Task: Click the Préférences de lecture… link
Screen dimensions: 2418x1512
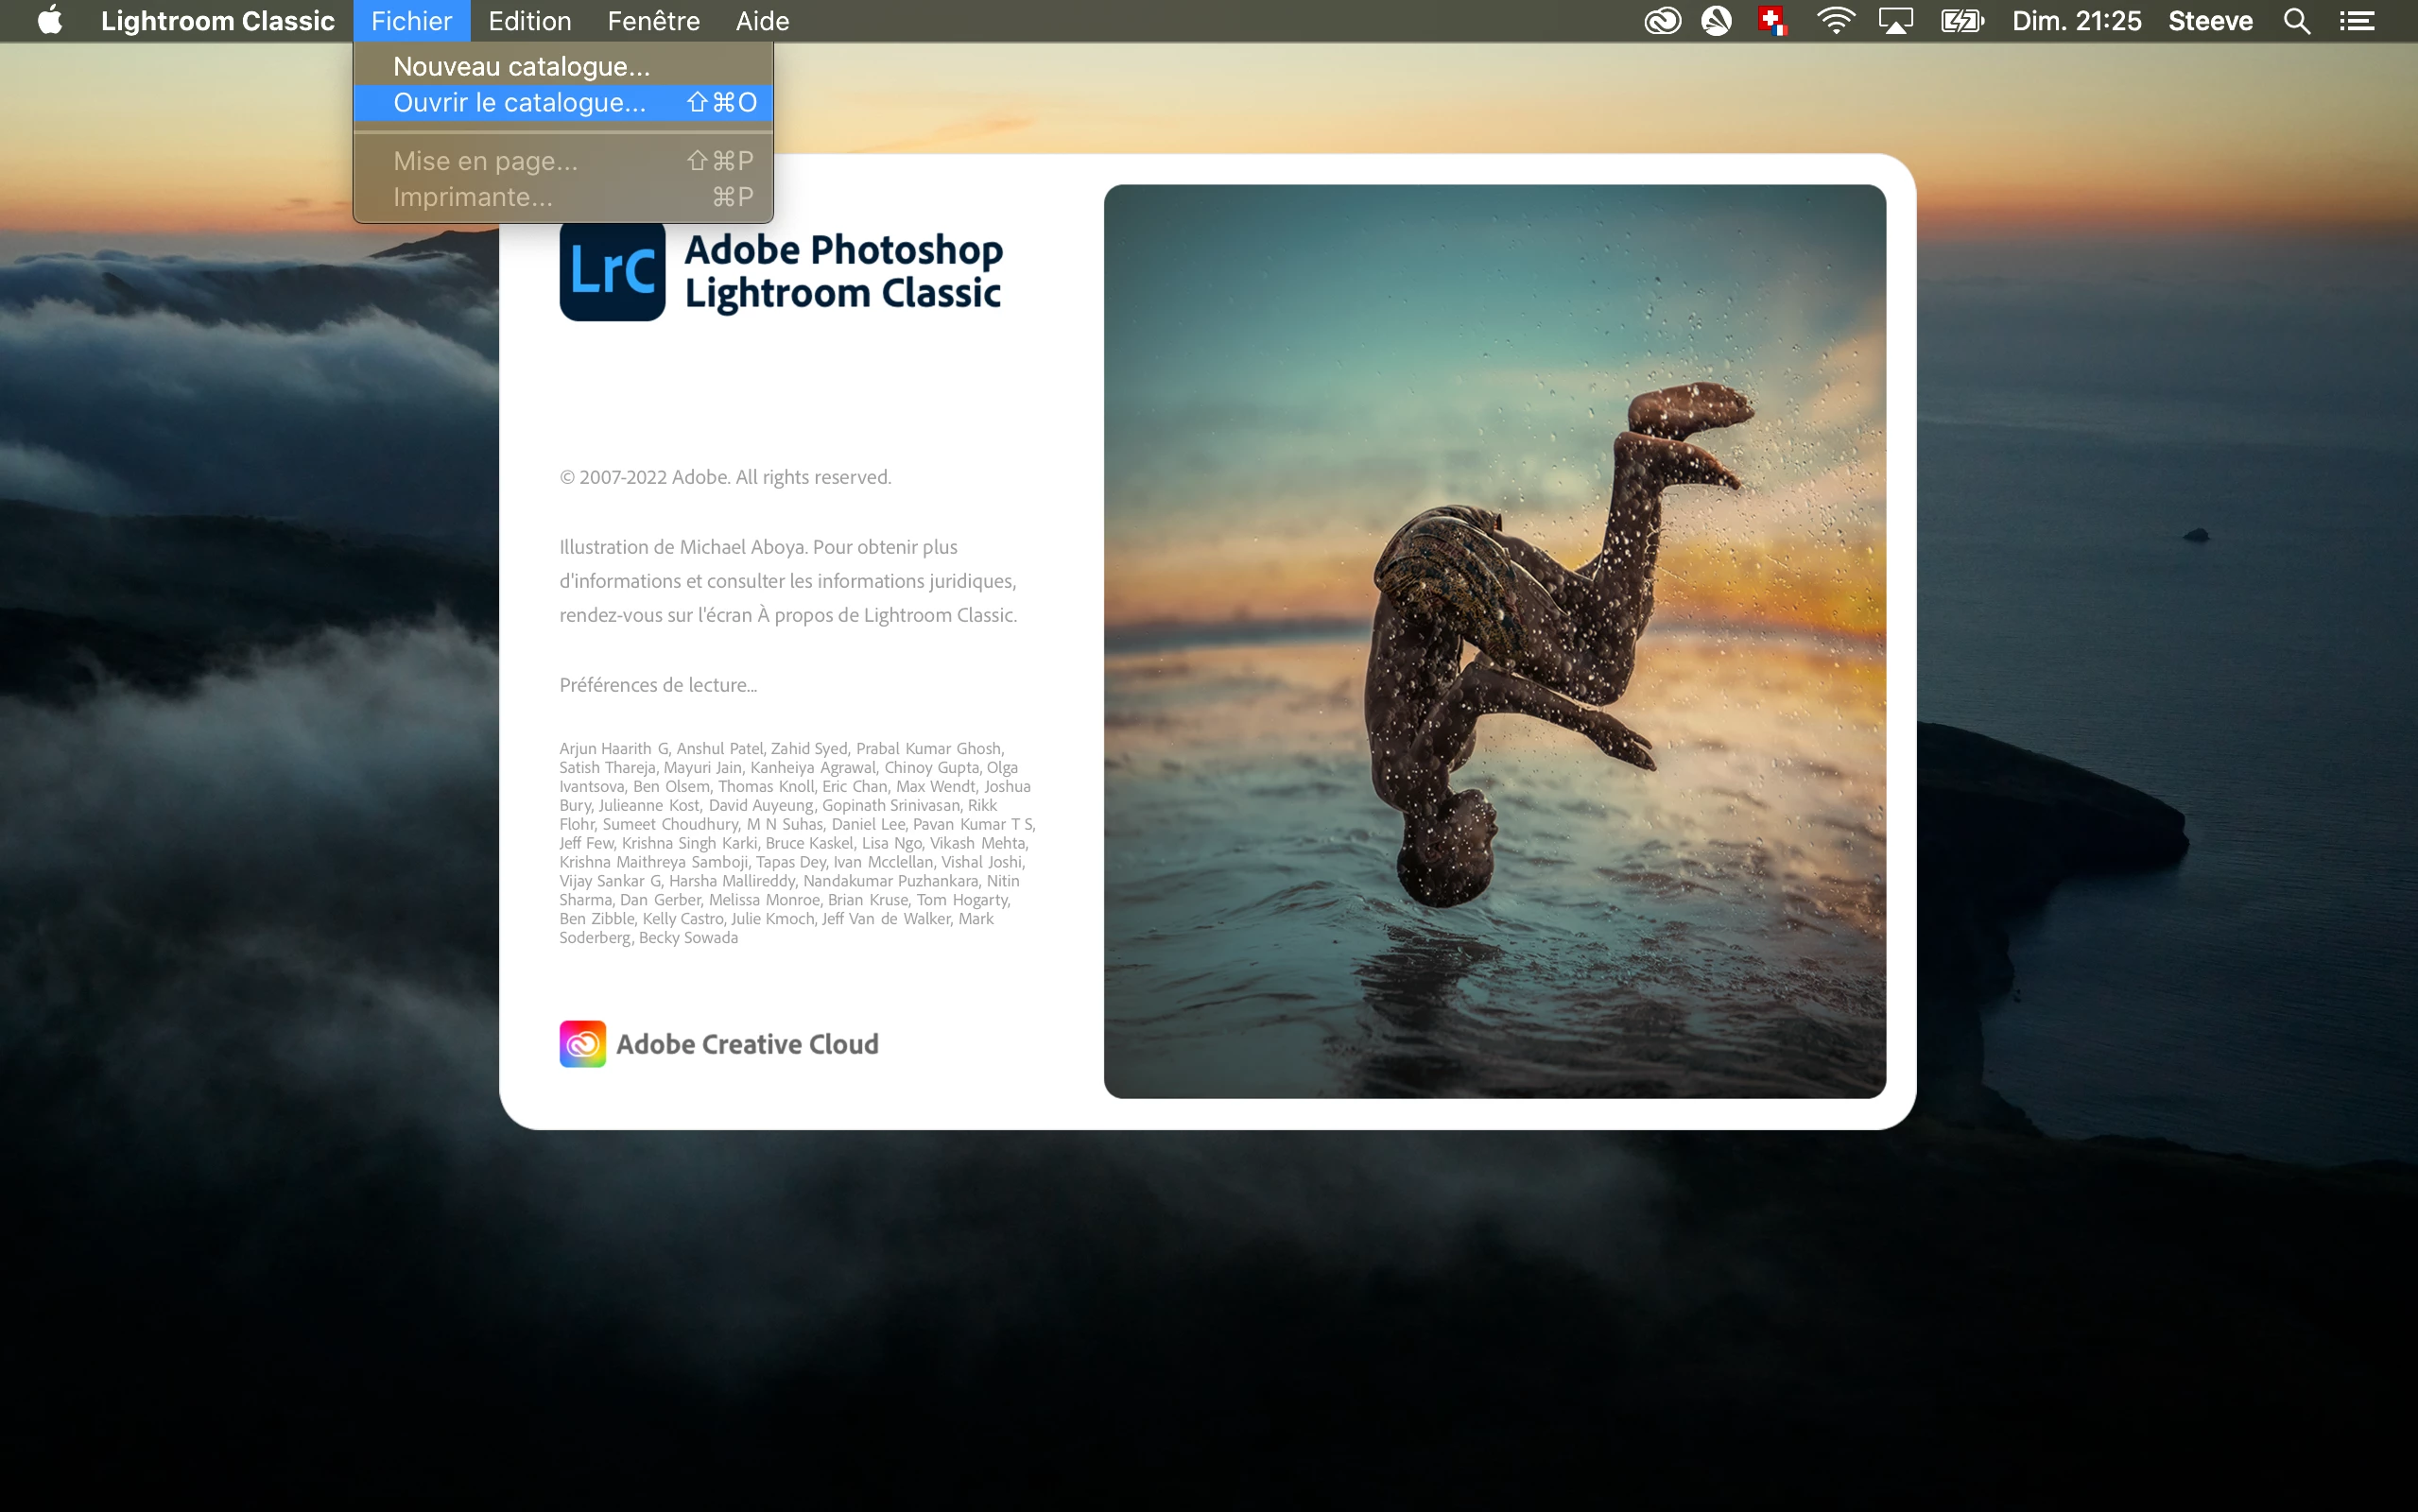Action: (657, 685)
